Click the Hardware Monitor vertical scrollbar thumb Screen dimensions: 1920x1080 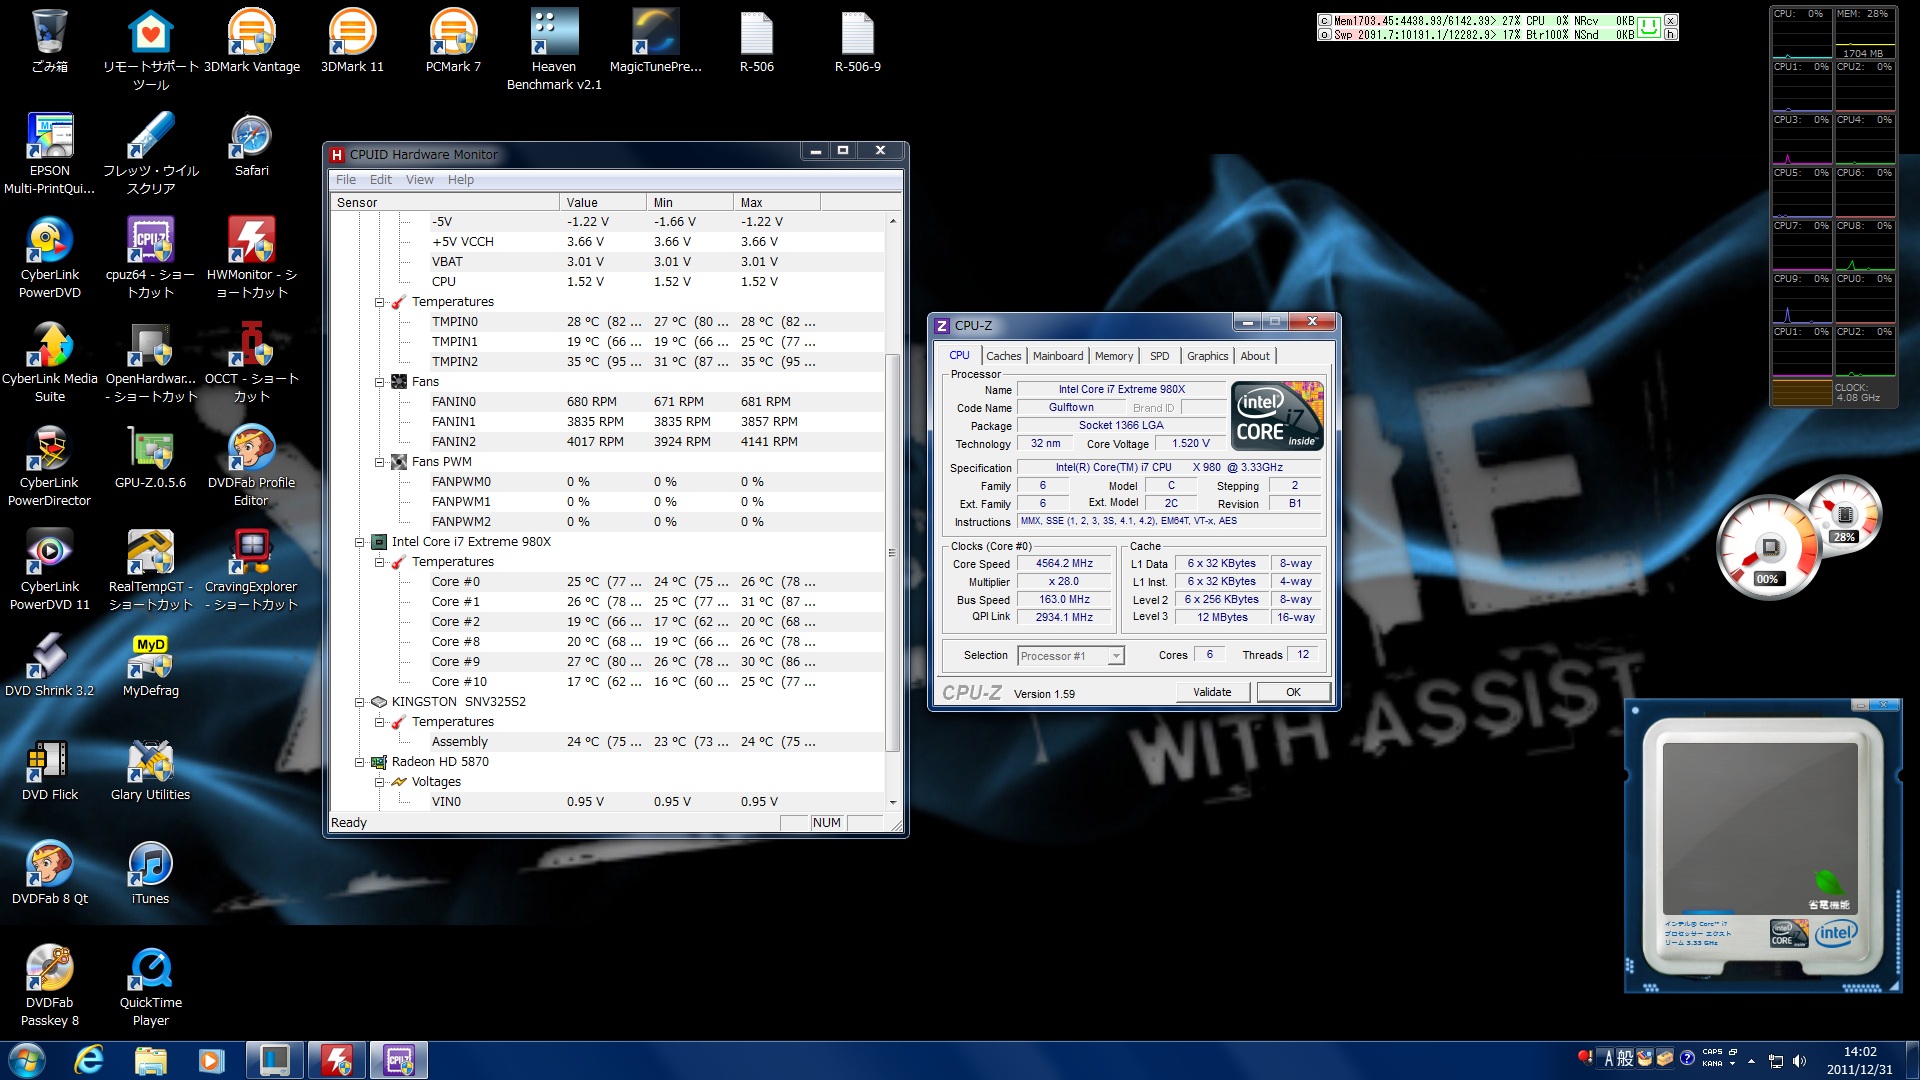892,550
